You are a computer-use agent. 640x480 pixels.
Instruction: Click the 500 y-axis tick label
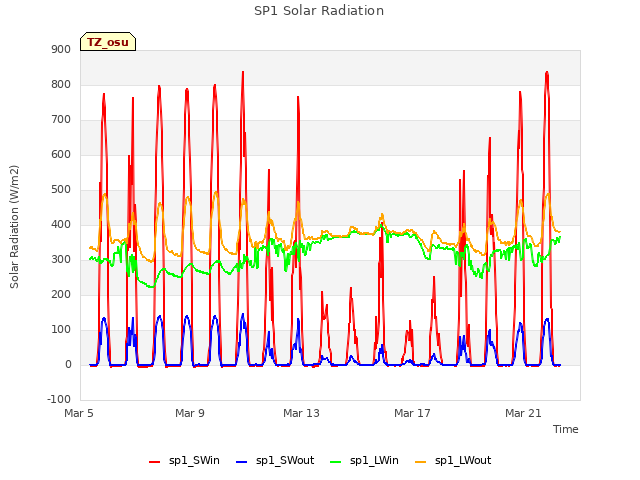pos(61,190)
